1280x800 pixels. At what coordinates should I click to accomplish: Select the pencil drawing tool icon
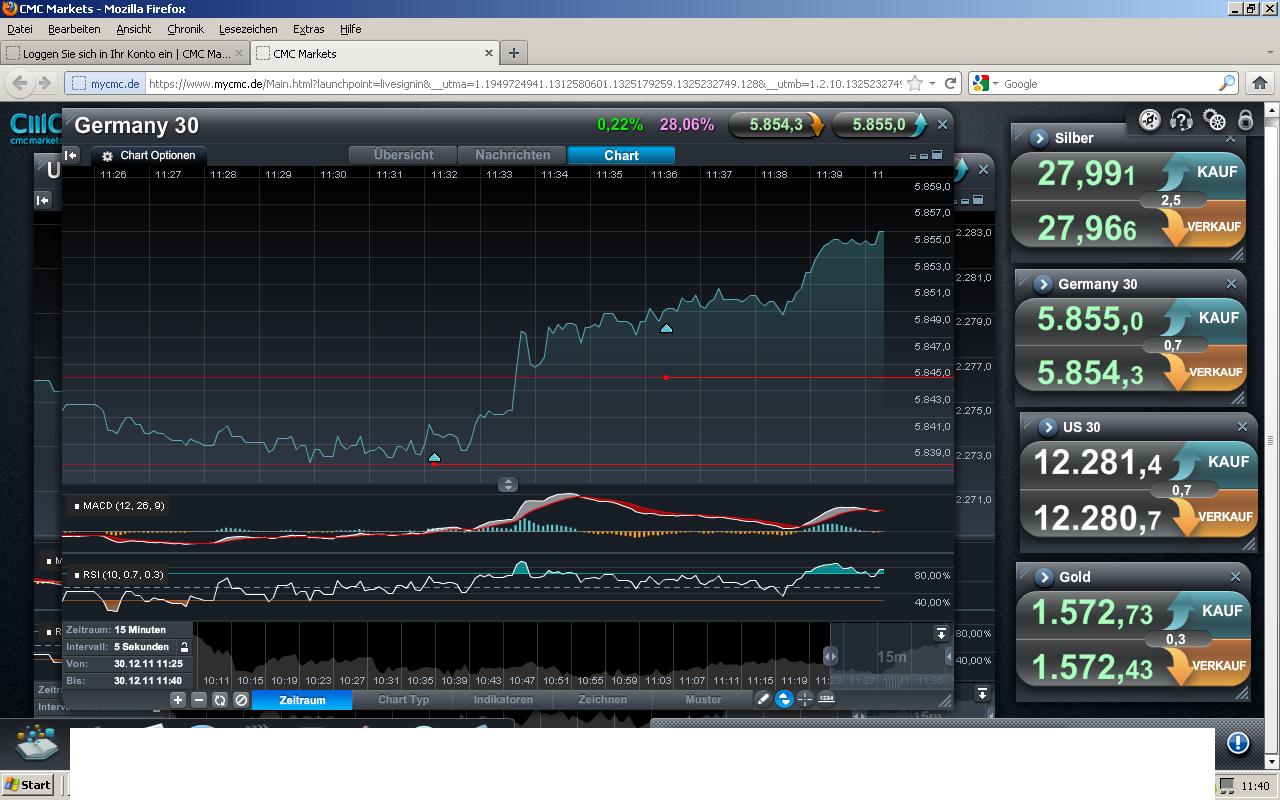point(763,699)
